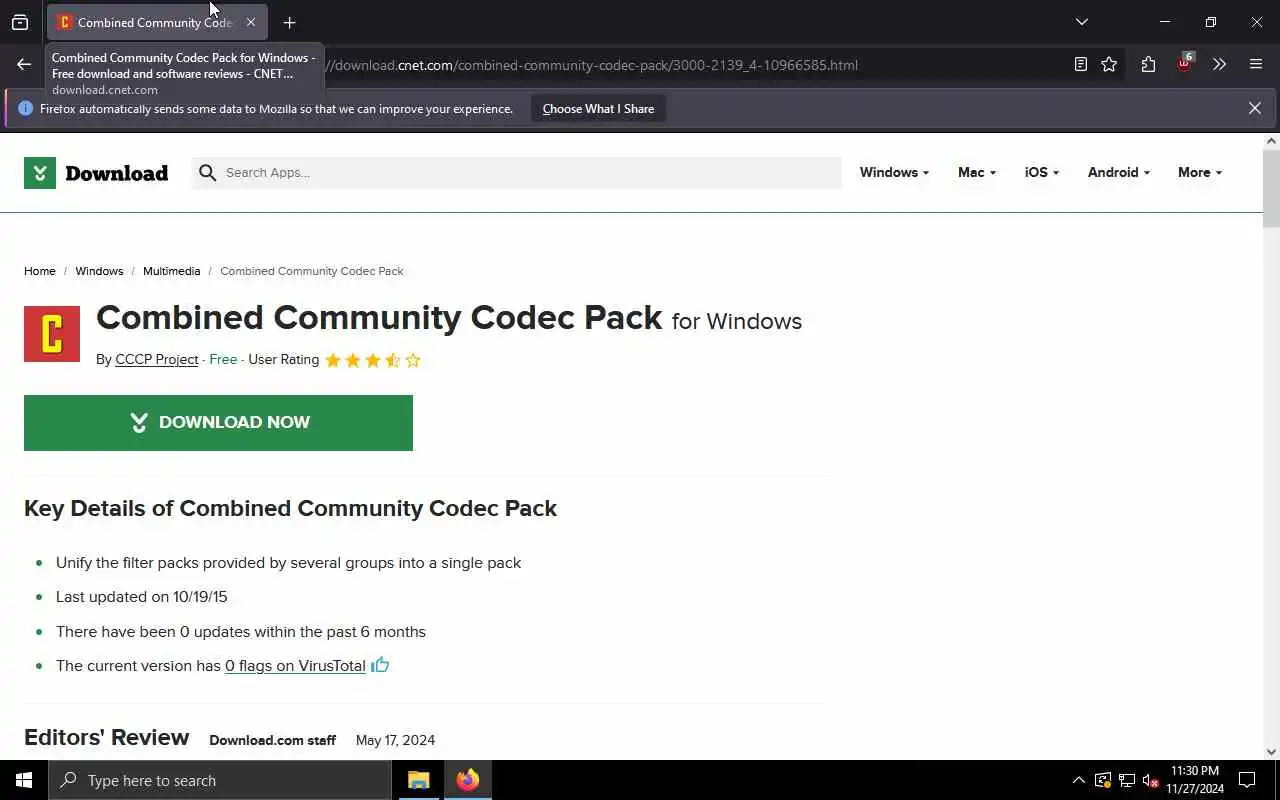The height and width of the screenshot is (800, 1280).
Task: Click the Download.com staff author text
Action: 272,740
